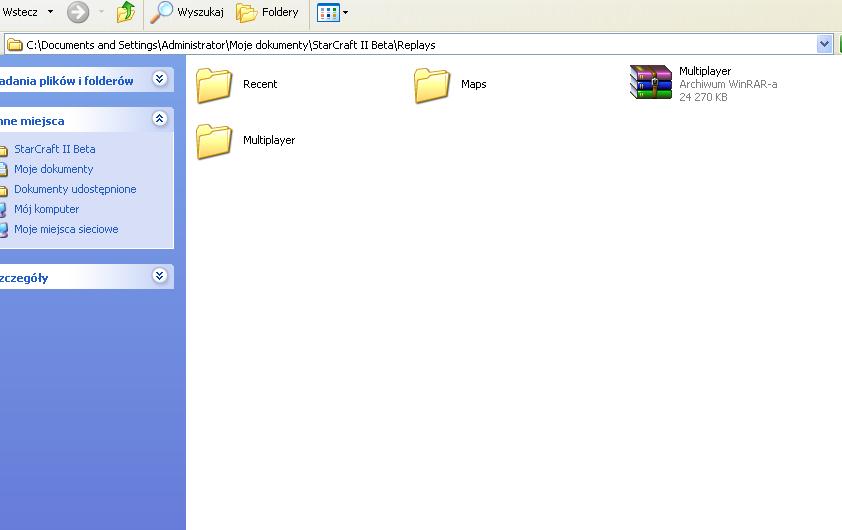Expand the Szczegóły details panel
Screen dimensions: 842x530
(x=159, y=277)
